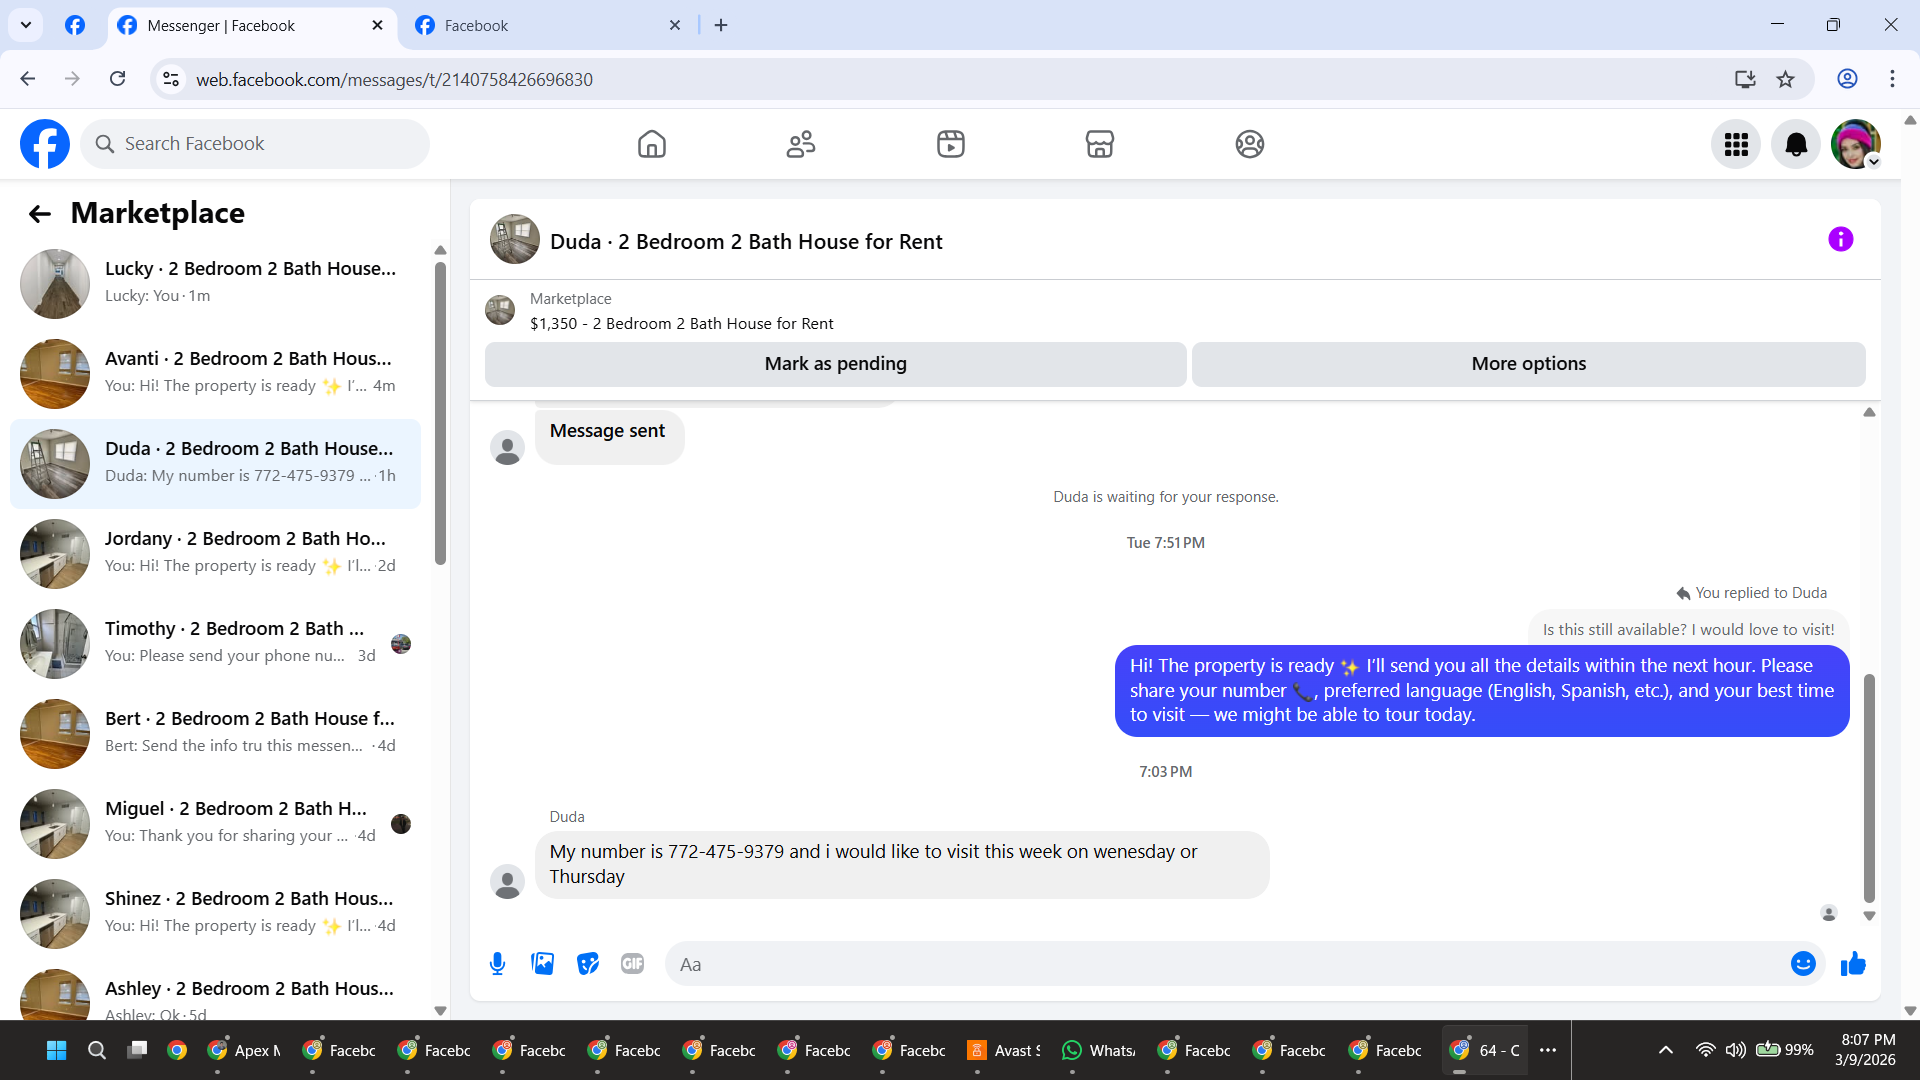Open the Facebook menu grid
The width and height of the screenshot is (1920, 1080).
click(x=1736, y=145)
